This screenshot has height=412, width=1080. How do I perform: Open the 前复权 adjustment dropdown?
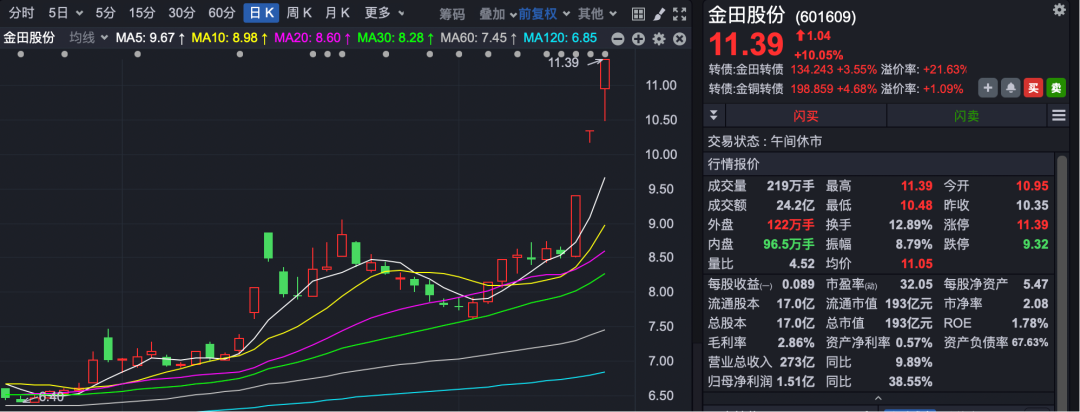[x=544, y=14]
